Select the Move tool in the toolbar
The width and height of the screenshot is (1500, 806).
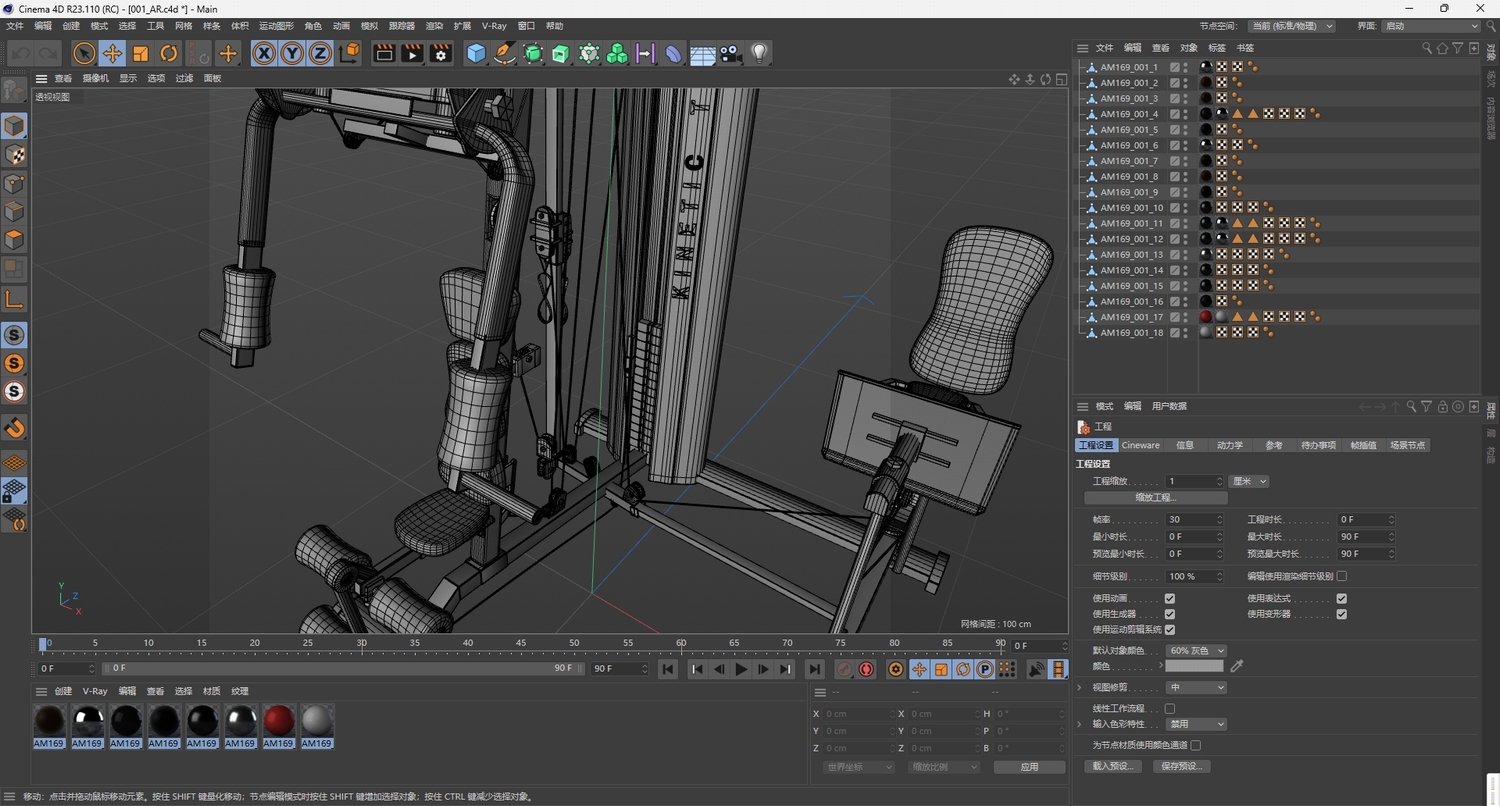[x=113, y=53]
